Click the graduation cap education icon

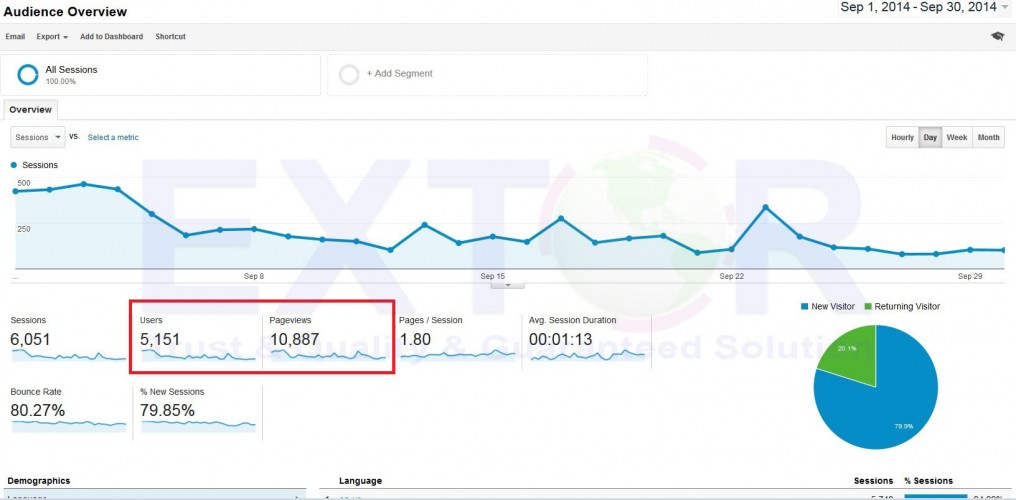[997, 36]
